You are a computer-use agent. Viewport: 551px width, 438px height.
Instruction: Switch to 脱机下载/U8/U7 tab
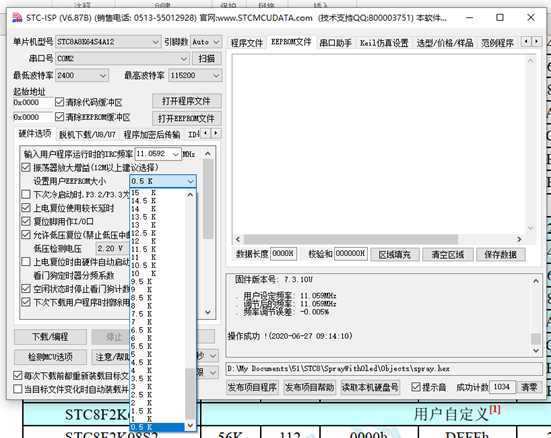pos(87,134)
